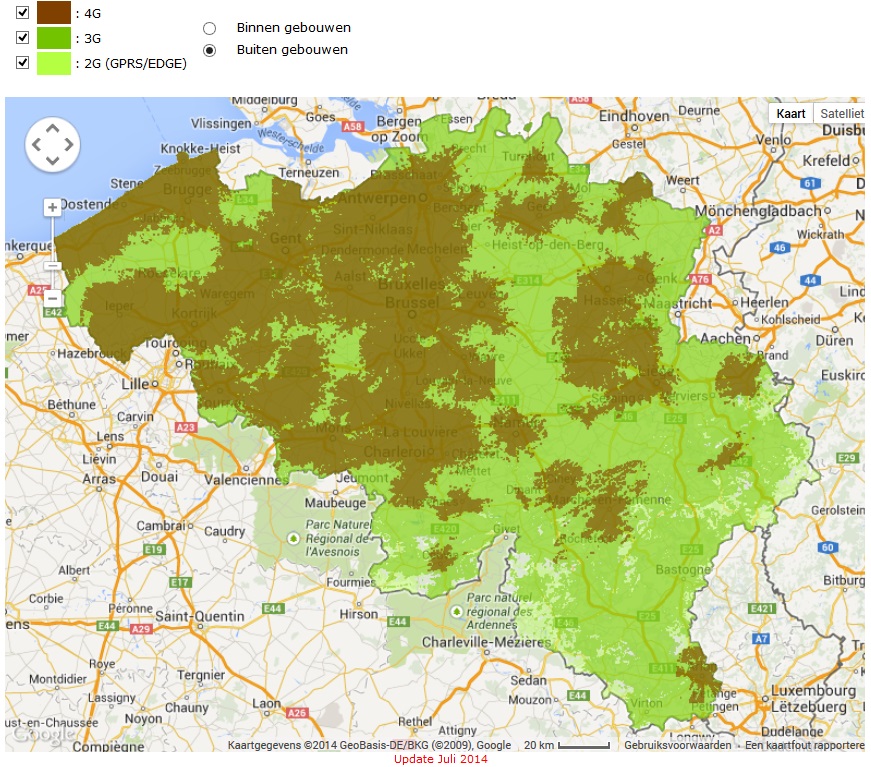Select the Binnen gebouwen radio option
The width and height of the screenshot is (871, 767).
(x=210, y=28)
